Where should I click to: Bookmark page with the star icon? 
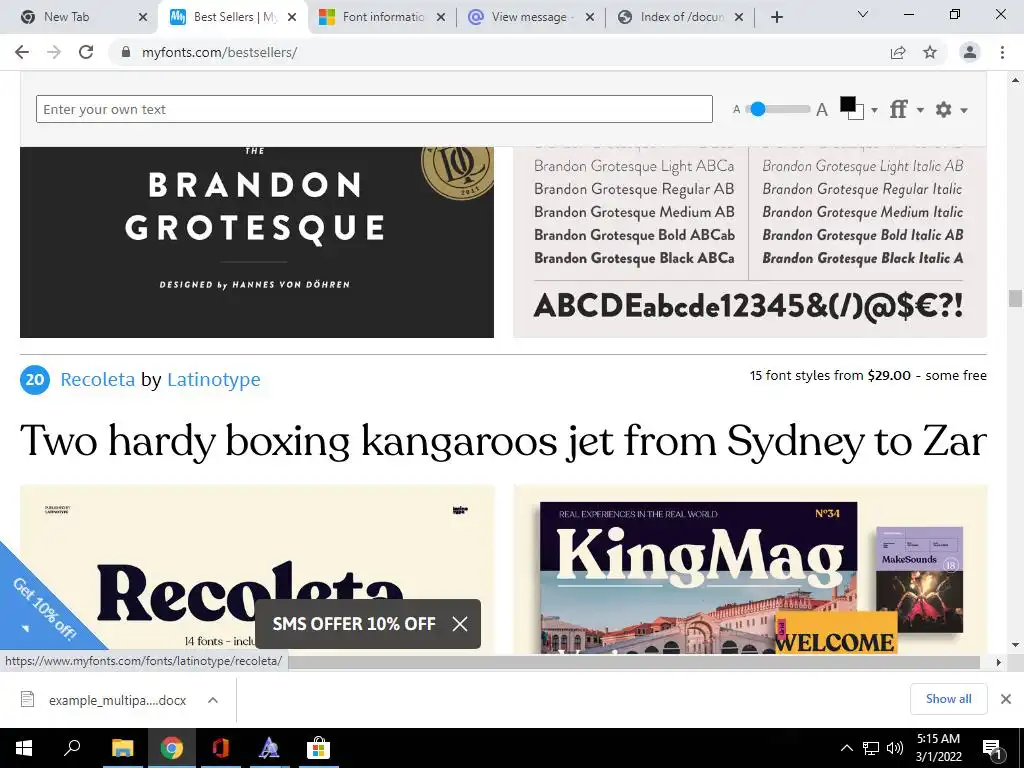click(x=930, y=52)
